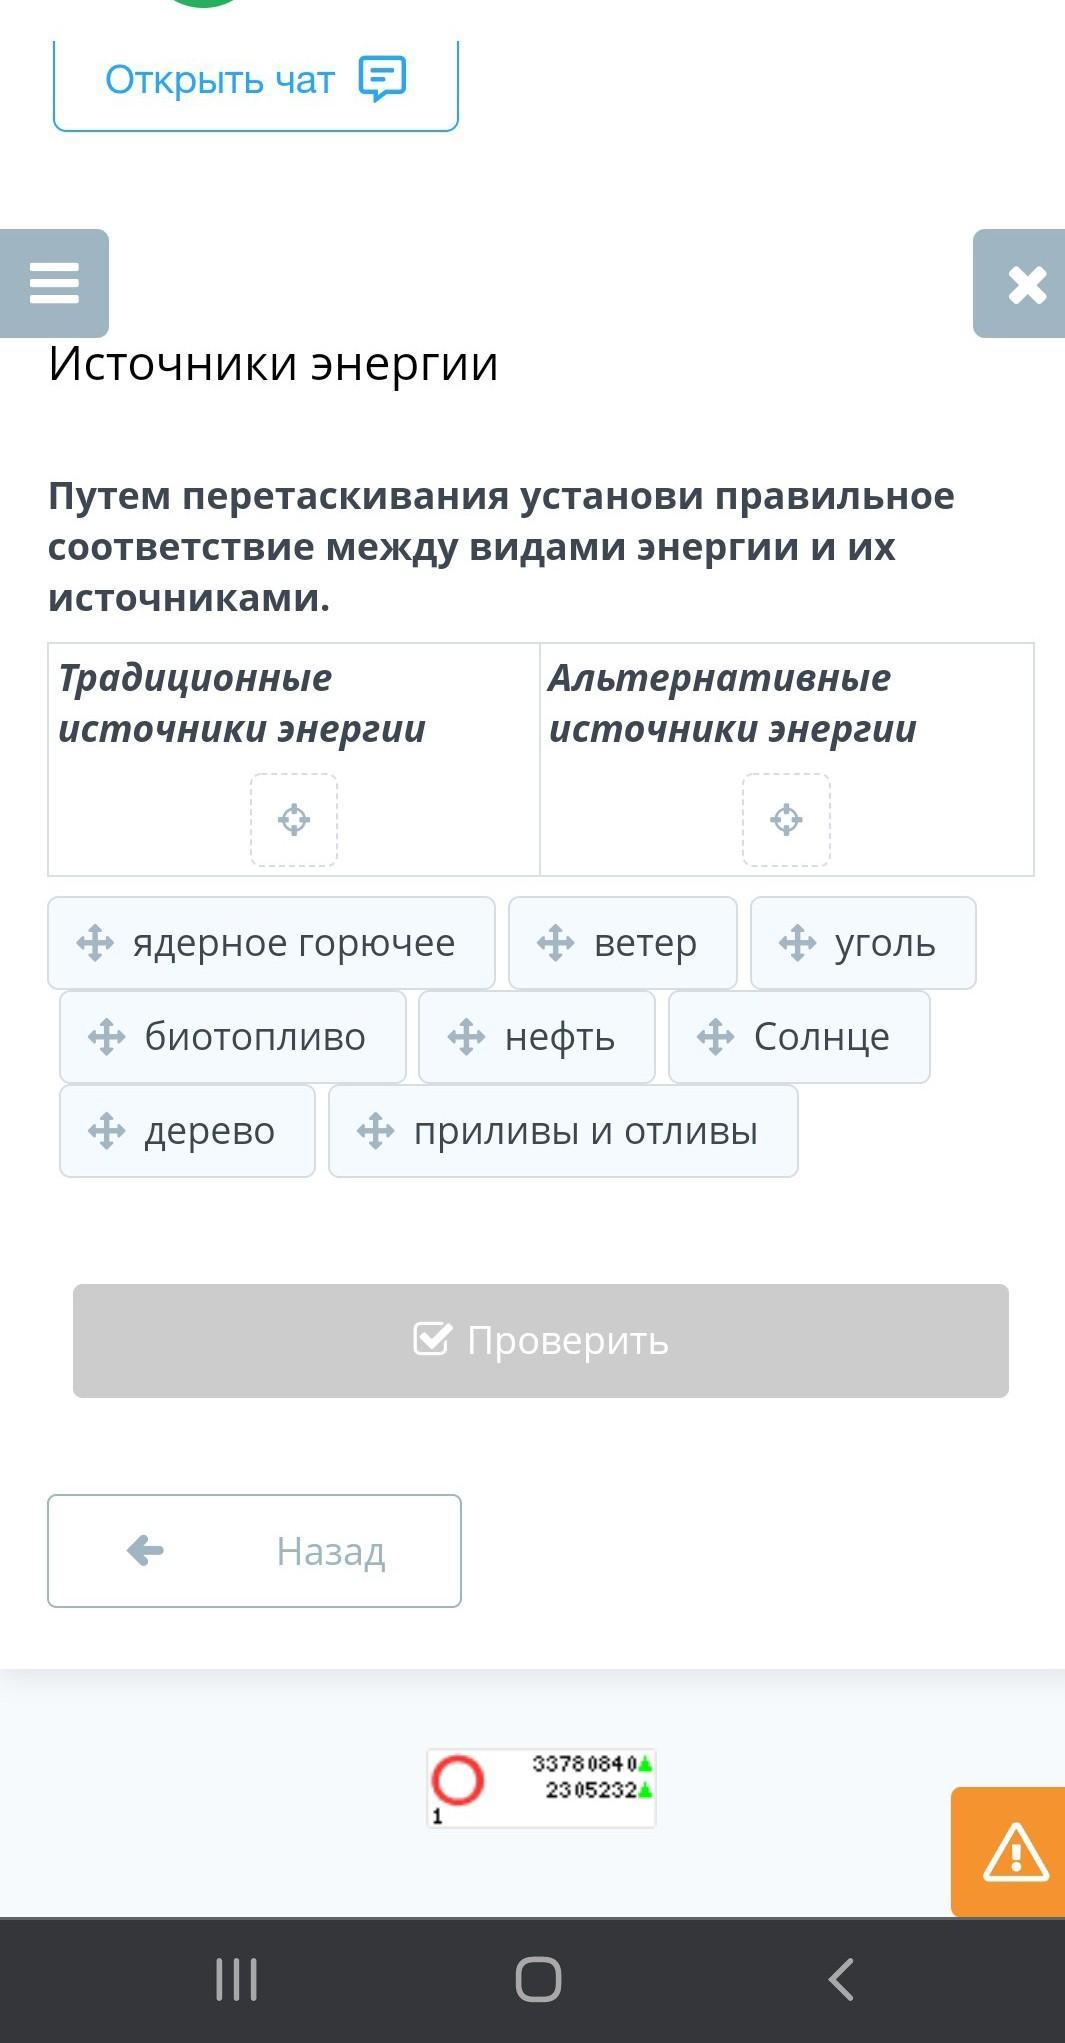
Task: Click the counter image with red circle
Action: 541,1788
